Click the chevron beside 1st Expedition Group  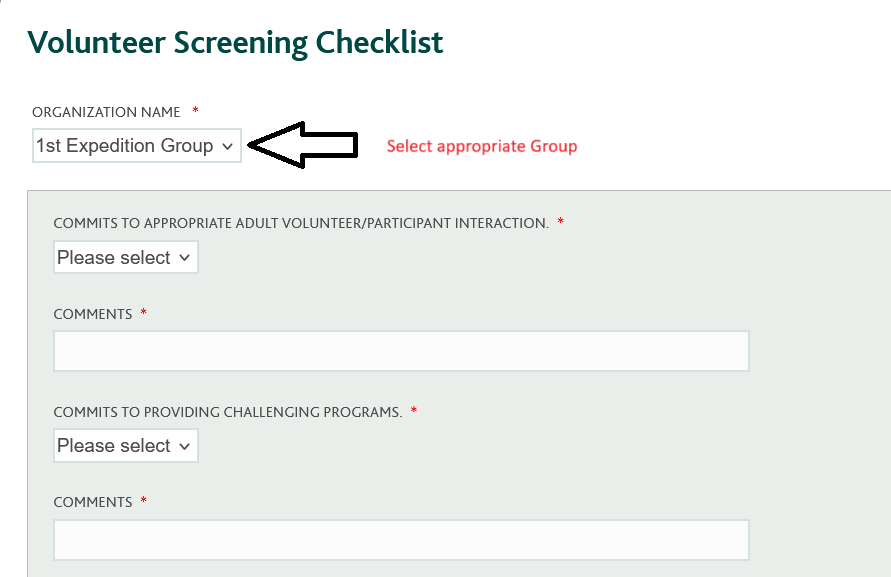[x=227, y=147]
